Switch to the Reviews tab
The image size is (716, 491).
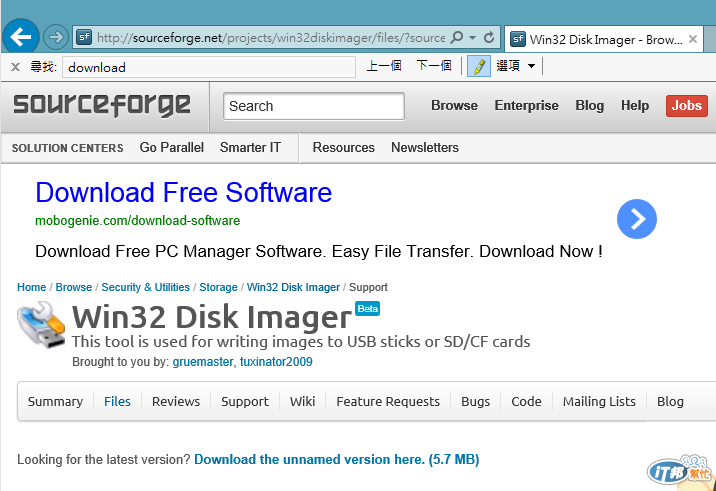tap(176, 401)
